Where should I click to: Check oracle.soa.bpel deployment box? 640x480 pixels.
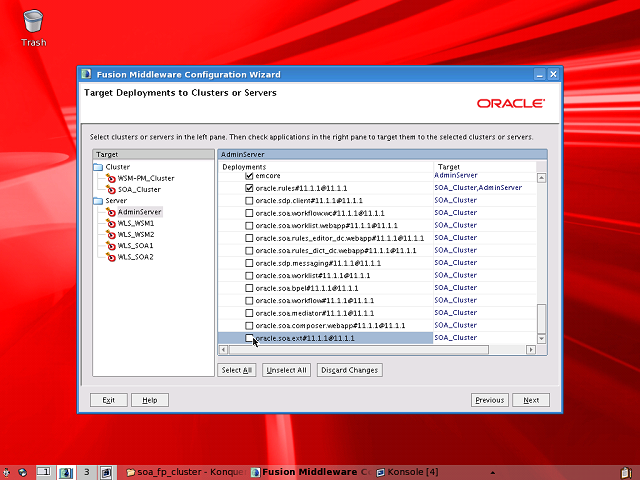pos(249,288)
